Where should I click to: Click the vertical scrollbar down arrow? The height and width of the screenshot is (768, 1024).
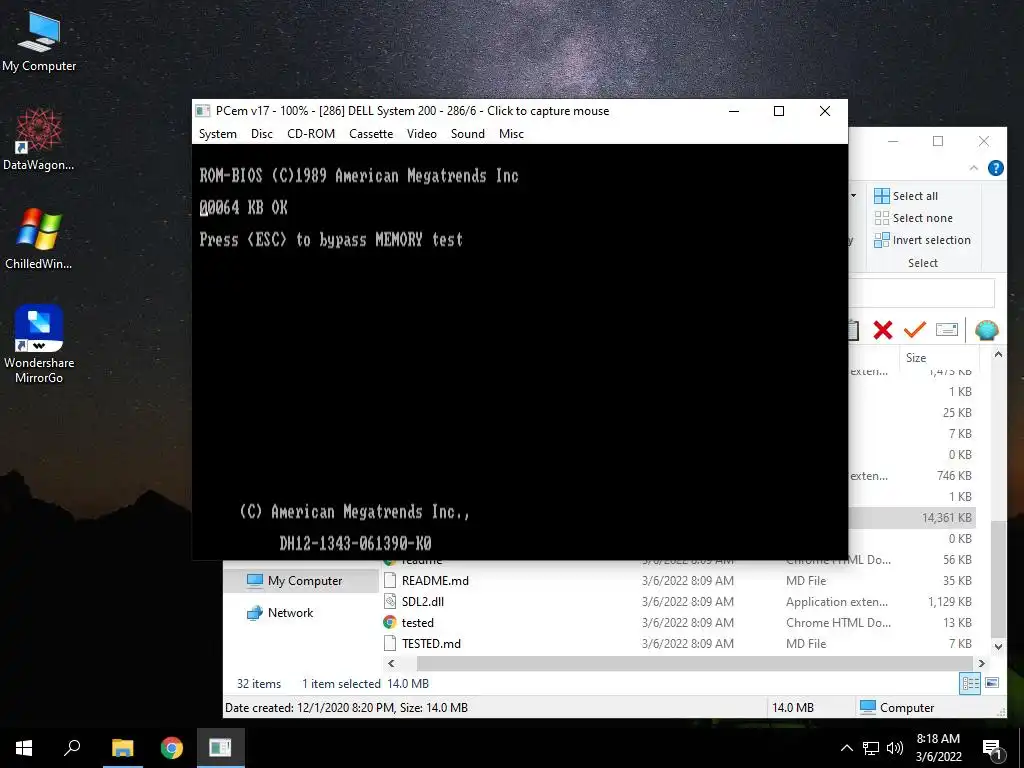998,647
